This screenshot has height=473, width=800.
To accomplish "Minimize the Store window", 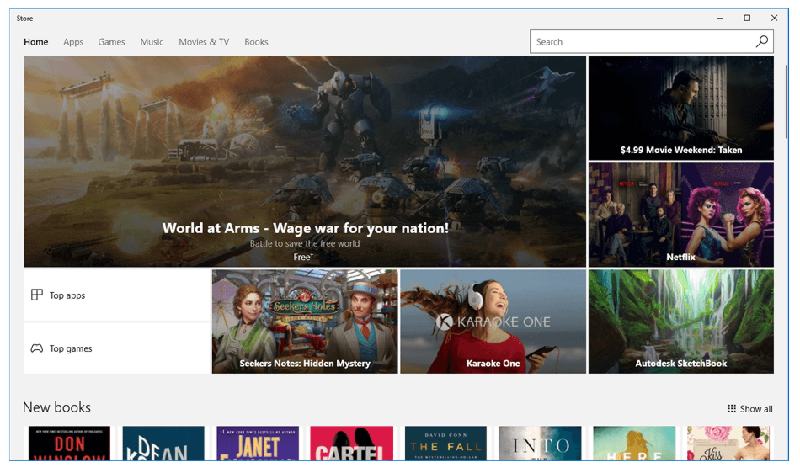I will [720, 18].
